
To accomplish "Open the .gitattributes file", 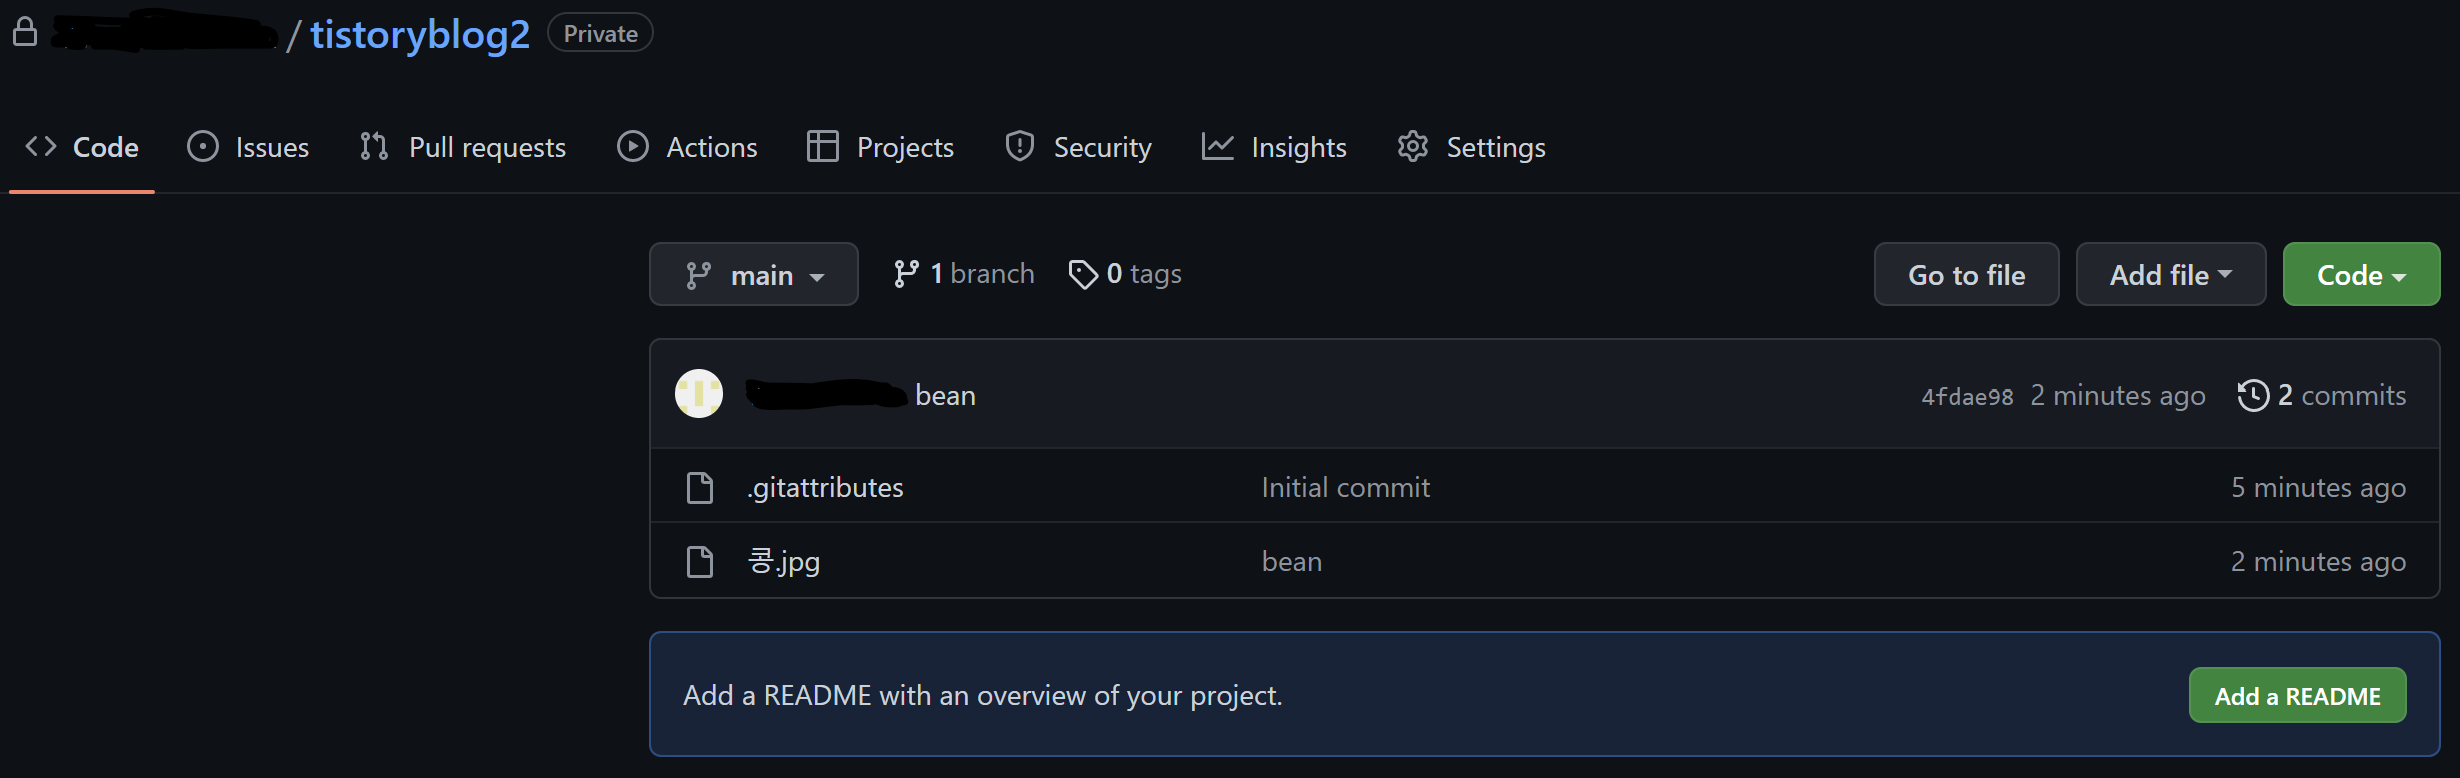I will tap(825, 487).
